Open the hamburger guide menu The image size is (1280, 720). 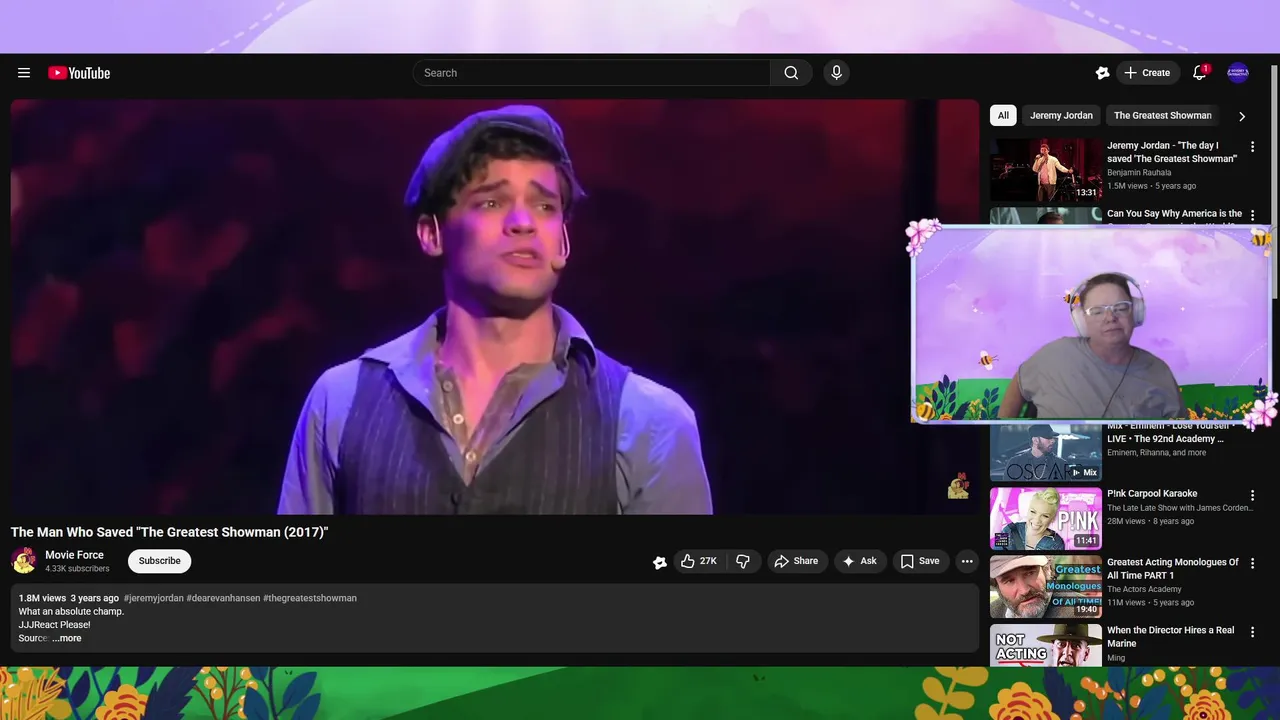pyautogui.click(x=24, y=73)
